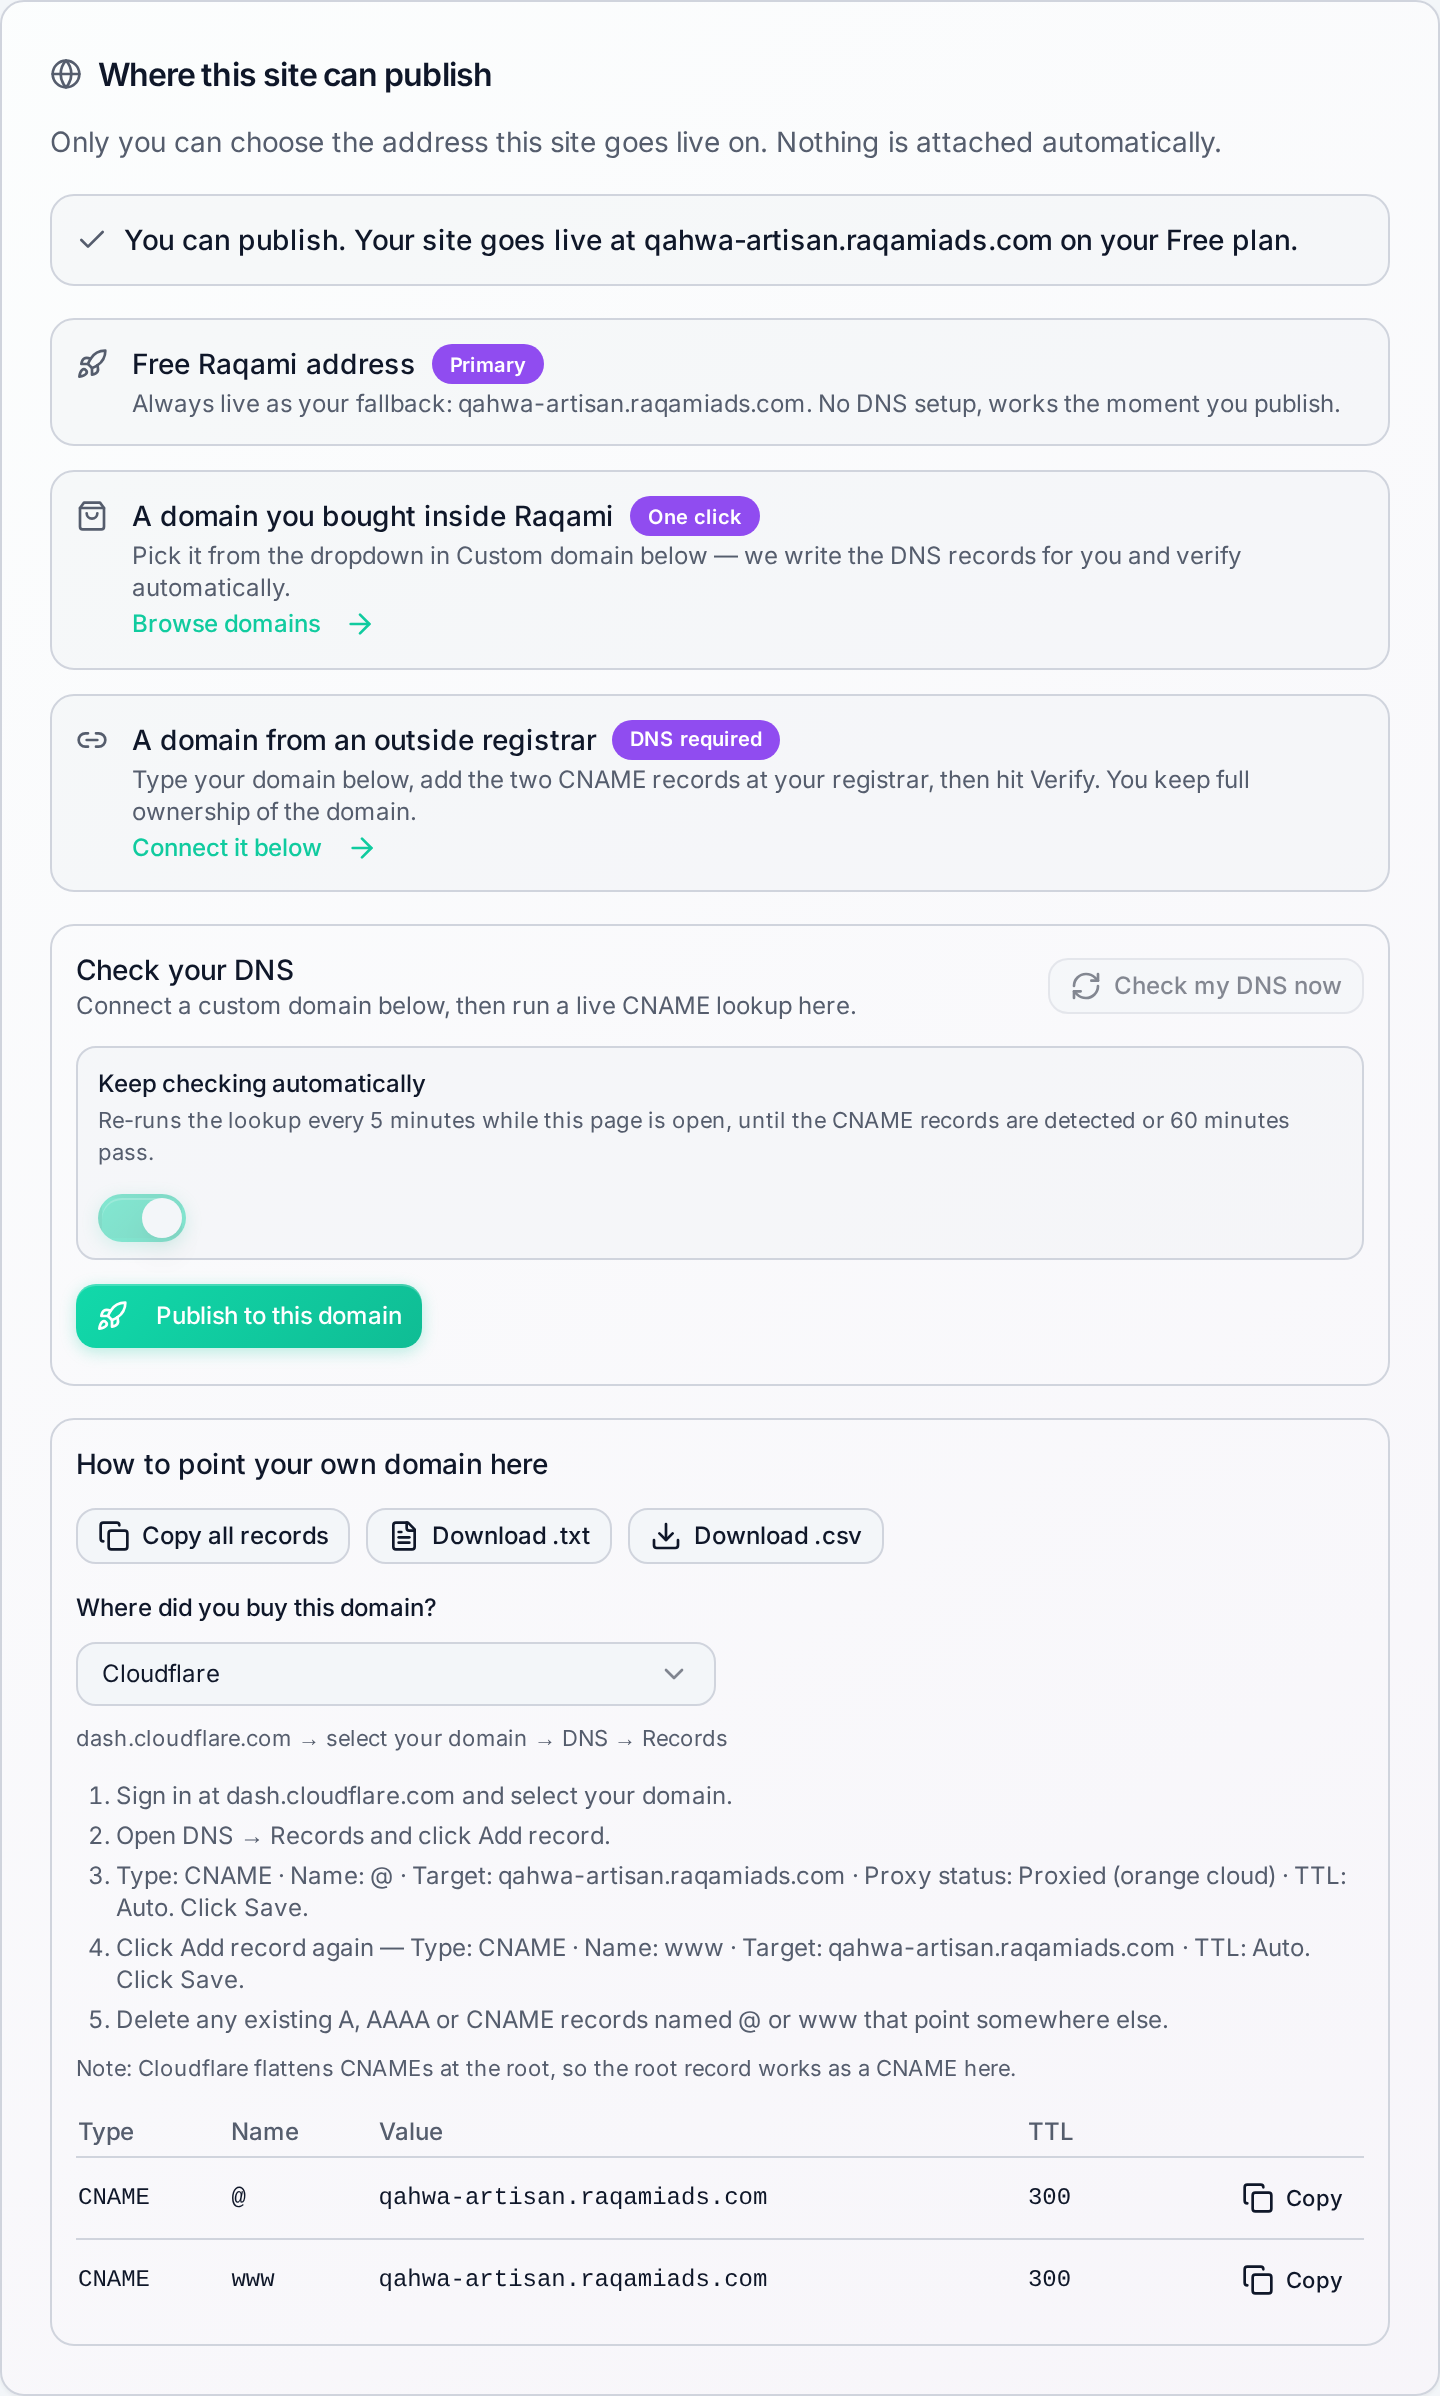The image size is (1440, 2396).
Task: Click the Publish to this domain button
Action: [249, 1316]
